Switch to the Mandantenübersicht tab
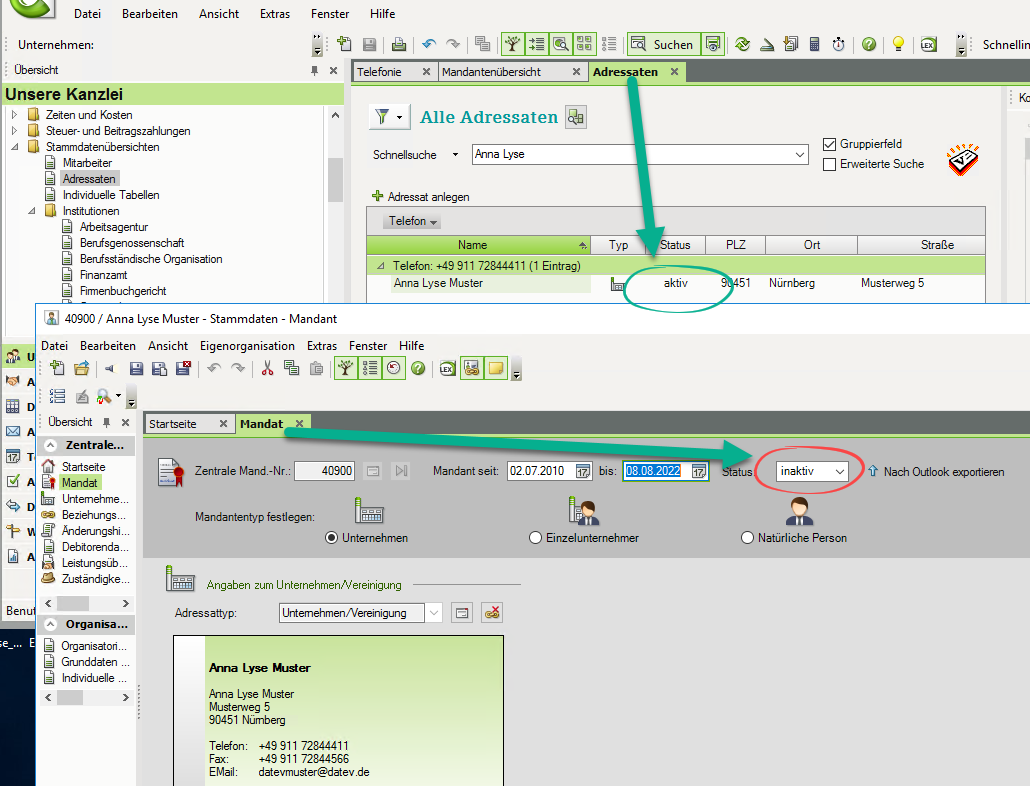1030x786 pixels. (x=504, y=72)
